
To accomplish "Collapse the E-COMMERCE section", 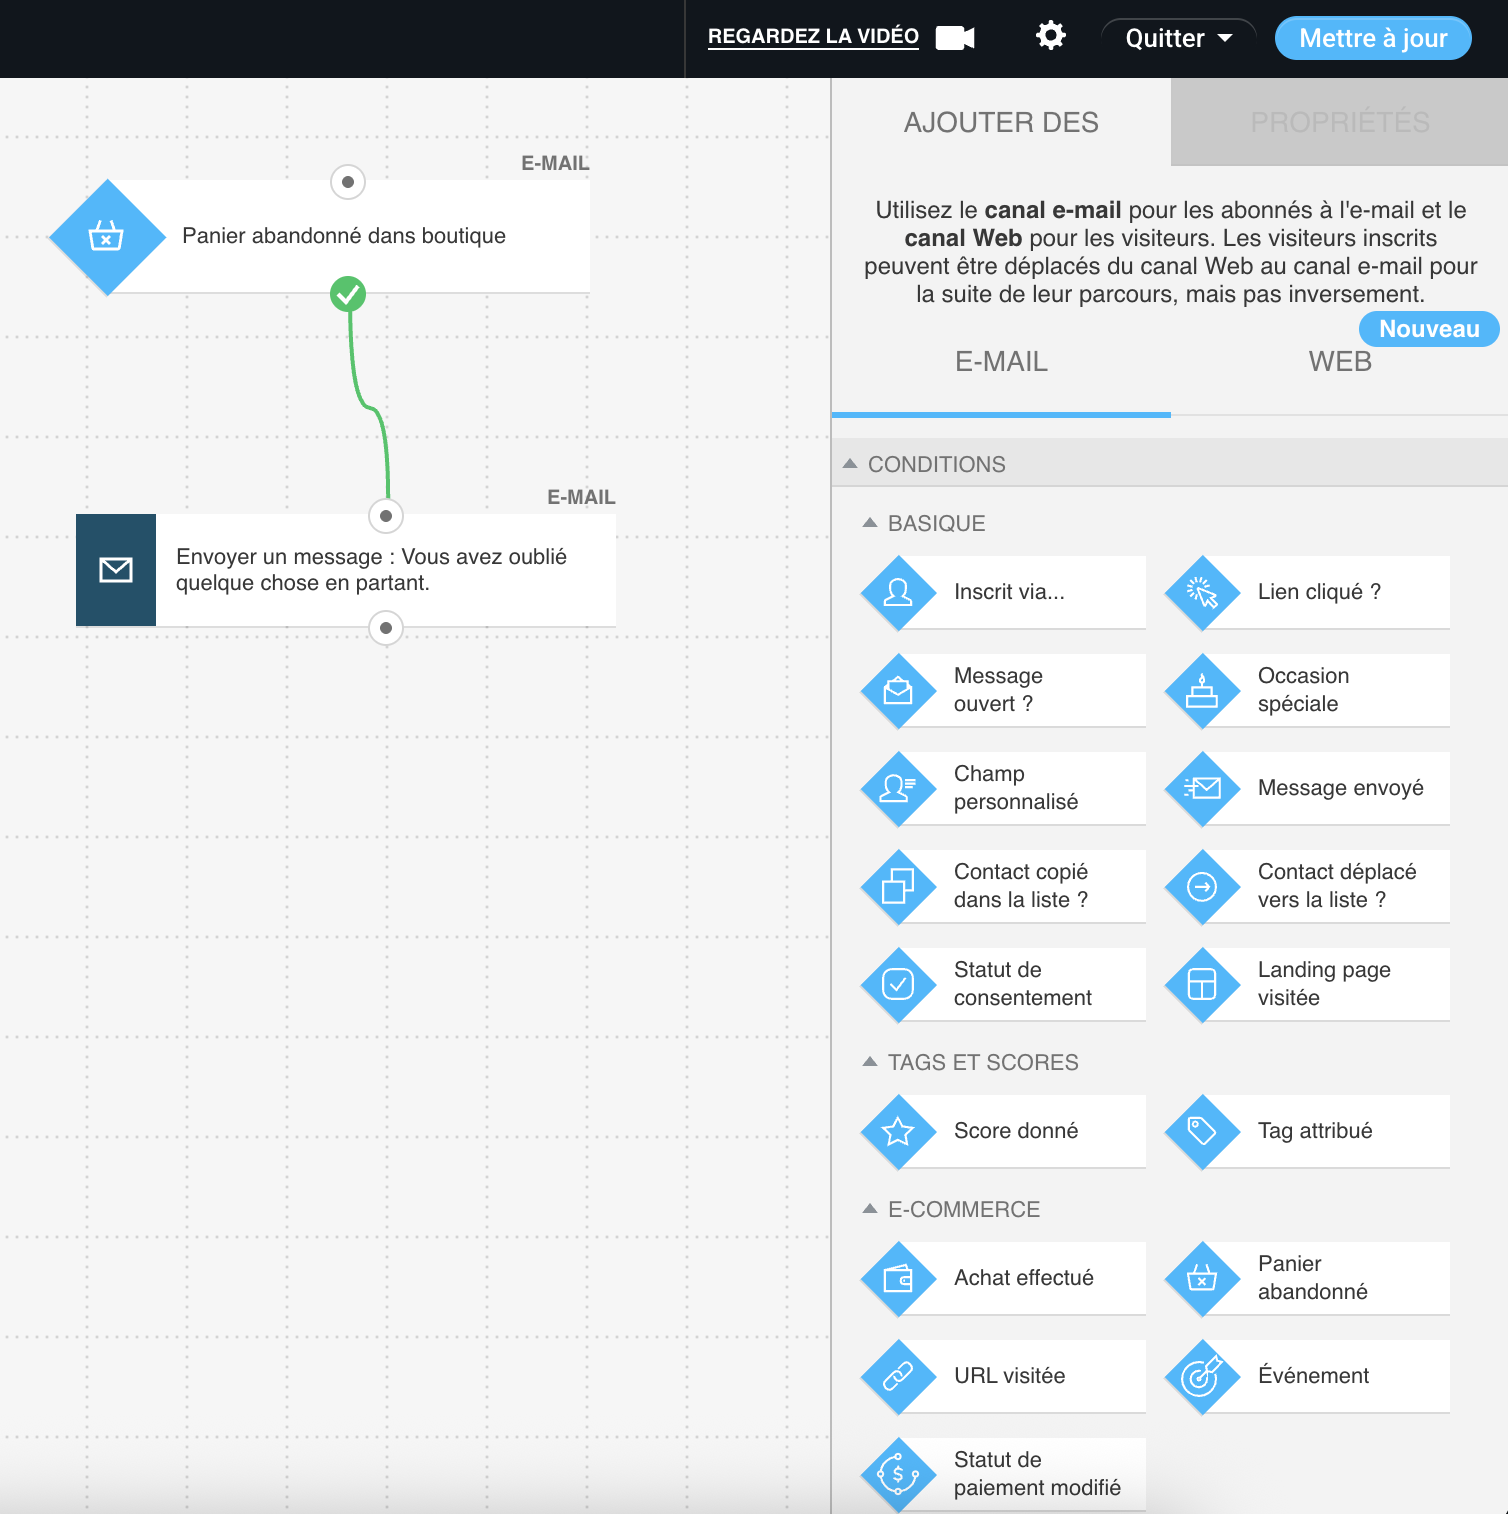I will (868, 1208).
